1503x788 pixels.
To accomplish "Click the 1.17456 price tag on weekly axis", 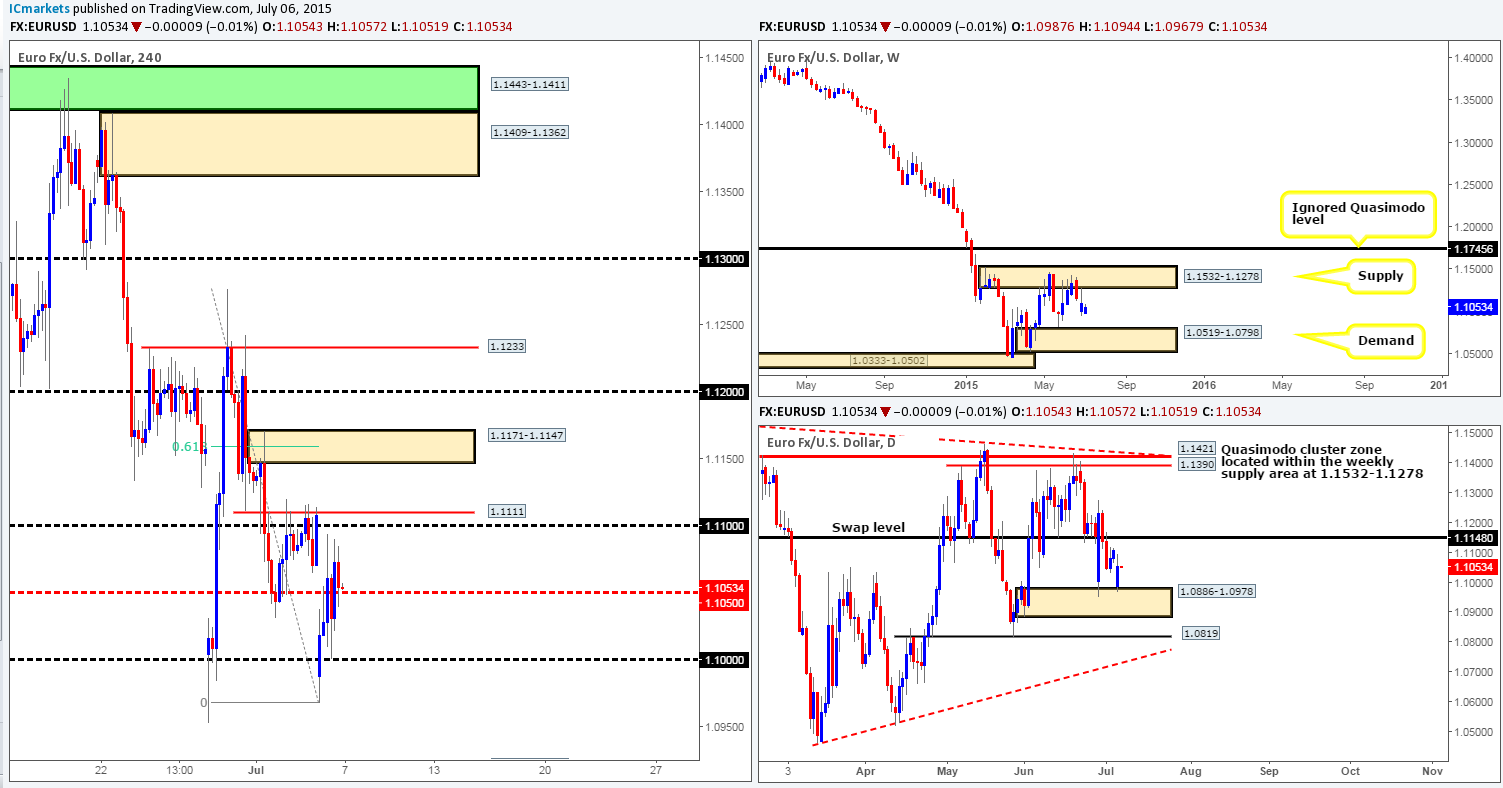I will pos(1470,248).
